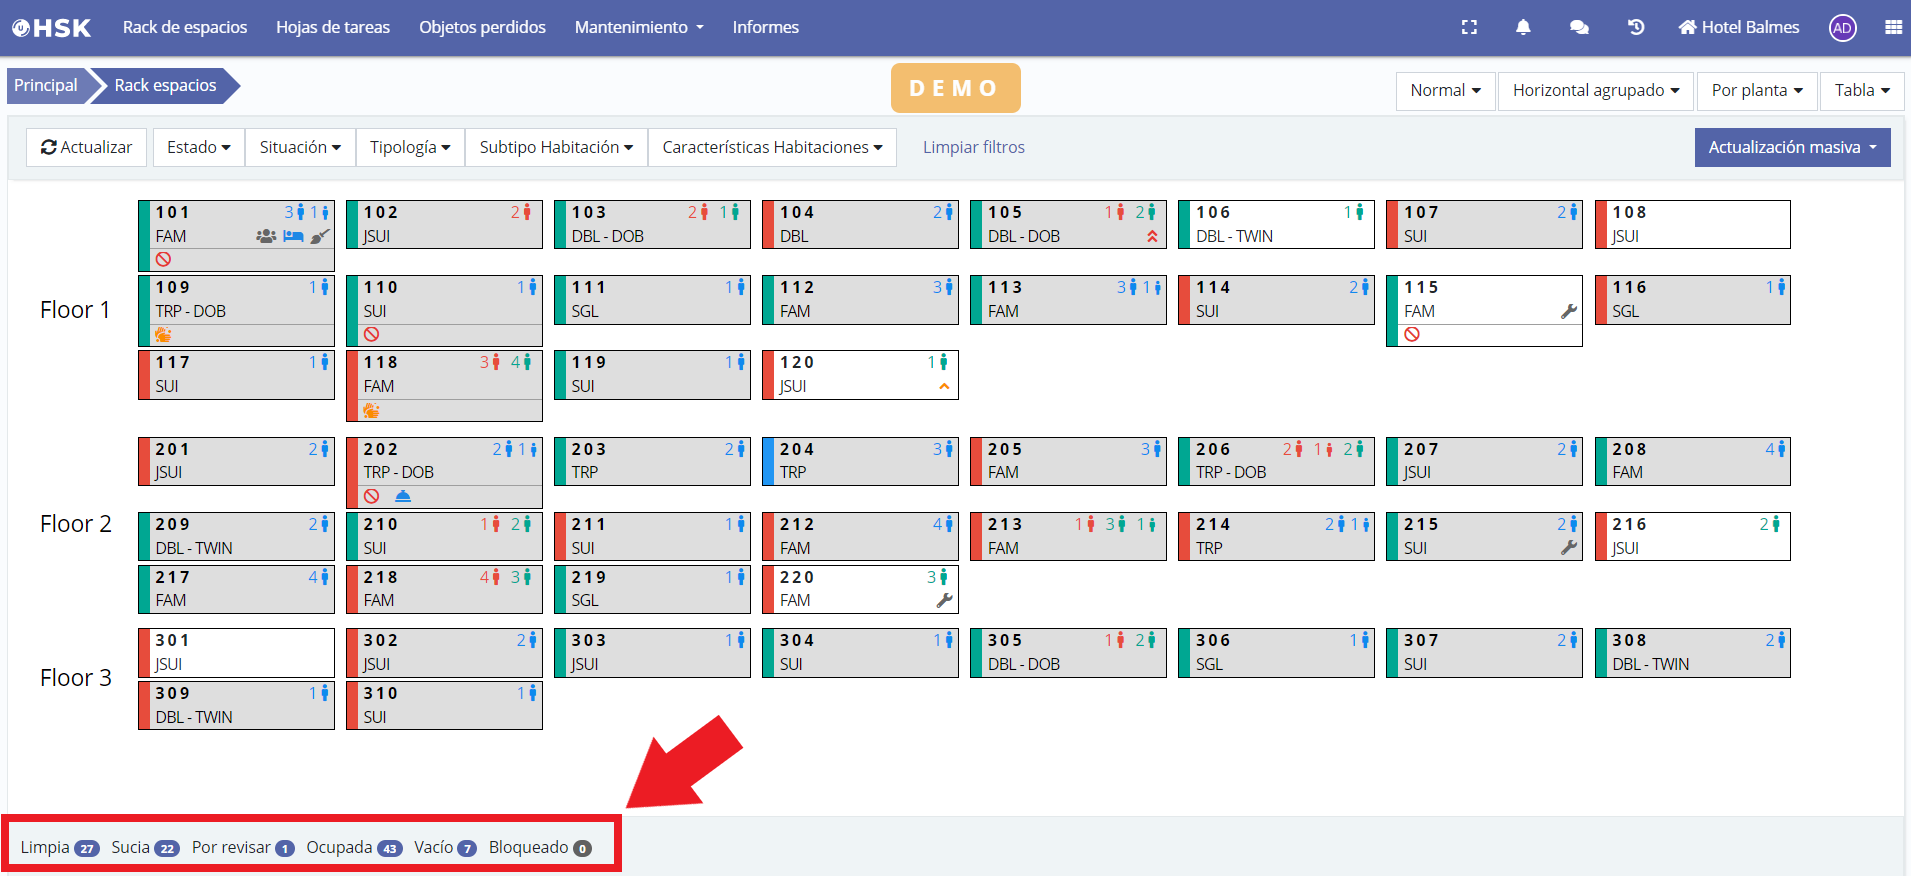
Task: Click the Limpiar filtros link
Action: [x=973, y=147]
